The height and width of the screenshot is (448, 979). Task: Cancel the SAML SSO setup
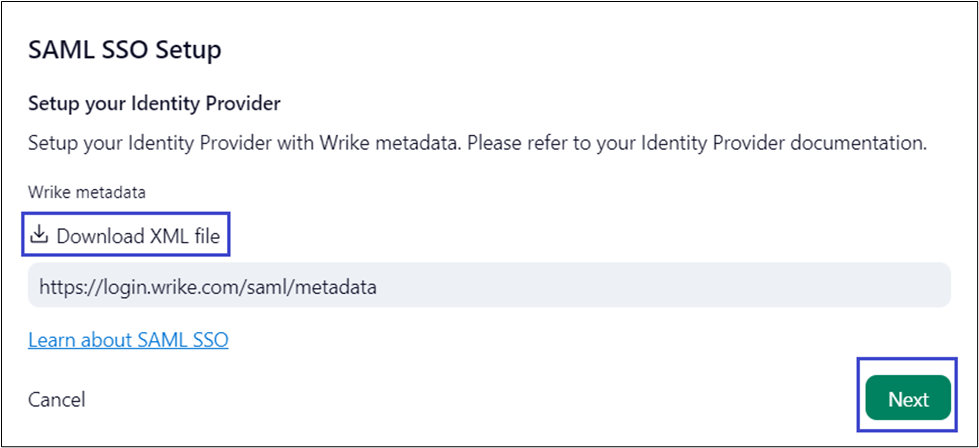(57, 399)
